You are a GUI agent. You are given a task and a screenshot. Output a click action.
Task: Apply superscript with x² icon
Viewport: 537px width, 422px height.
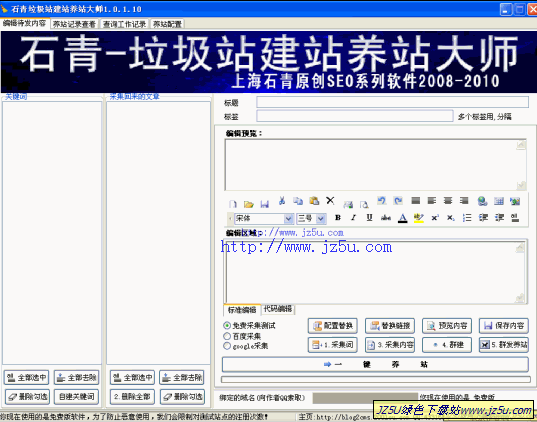click(x=435, y=218)
